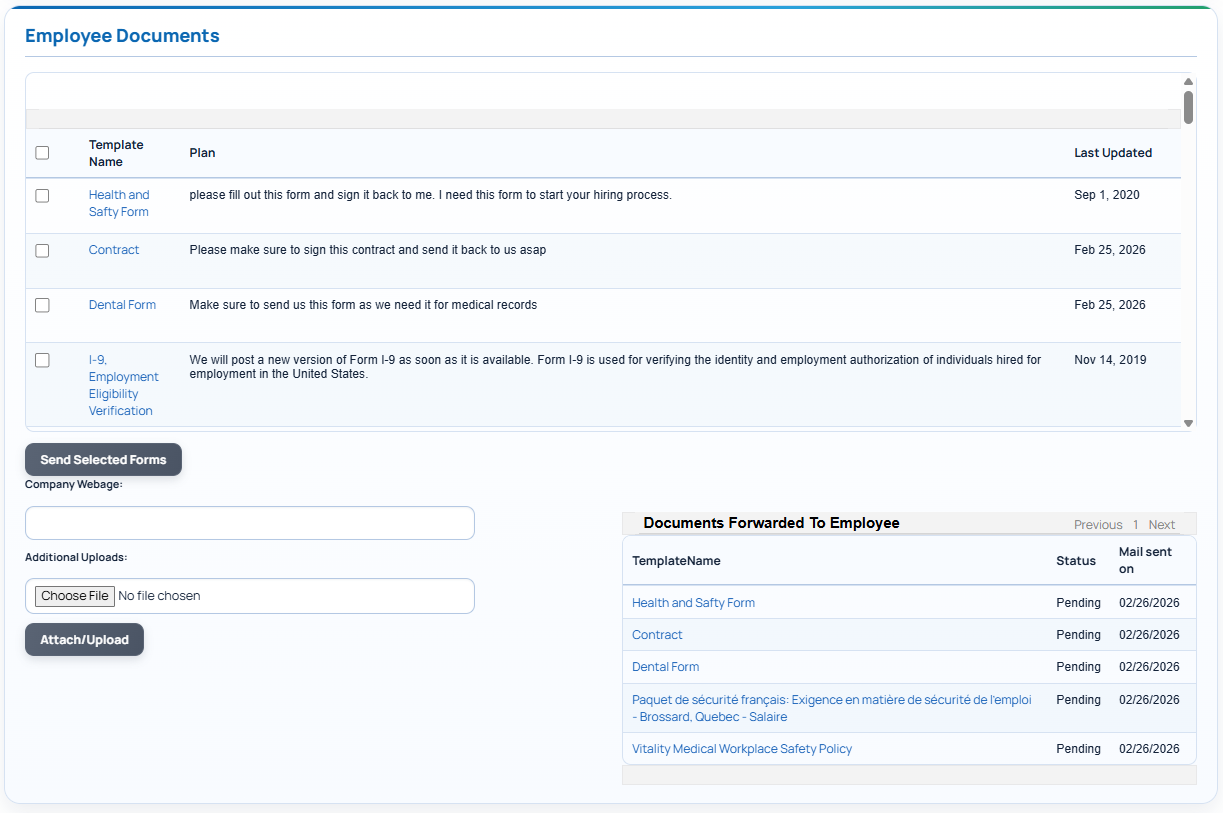This screenshot has width=1223, height=813.
Task: Open the Health and Safty Form template link
Action: (119, 203)
